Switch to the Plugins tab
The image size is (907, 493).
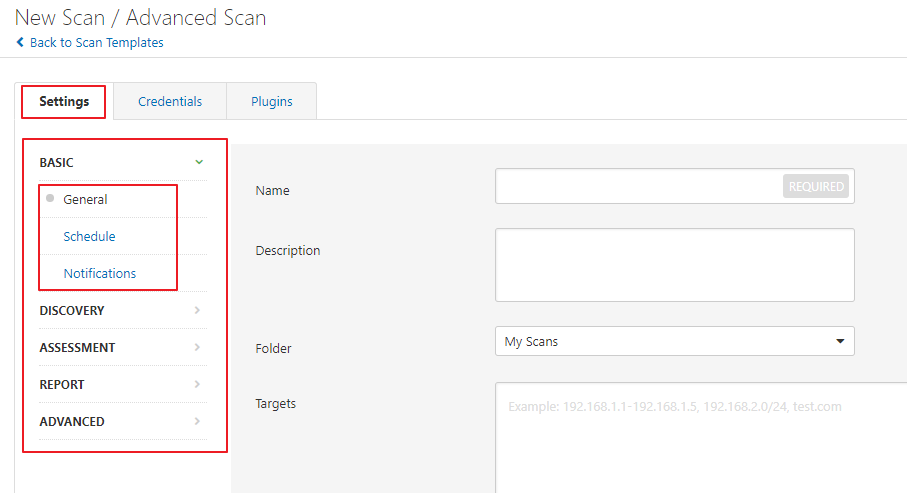click(272, 101)
